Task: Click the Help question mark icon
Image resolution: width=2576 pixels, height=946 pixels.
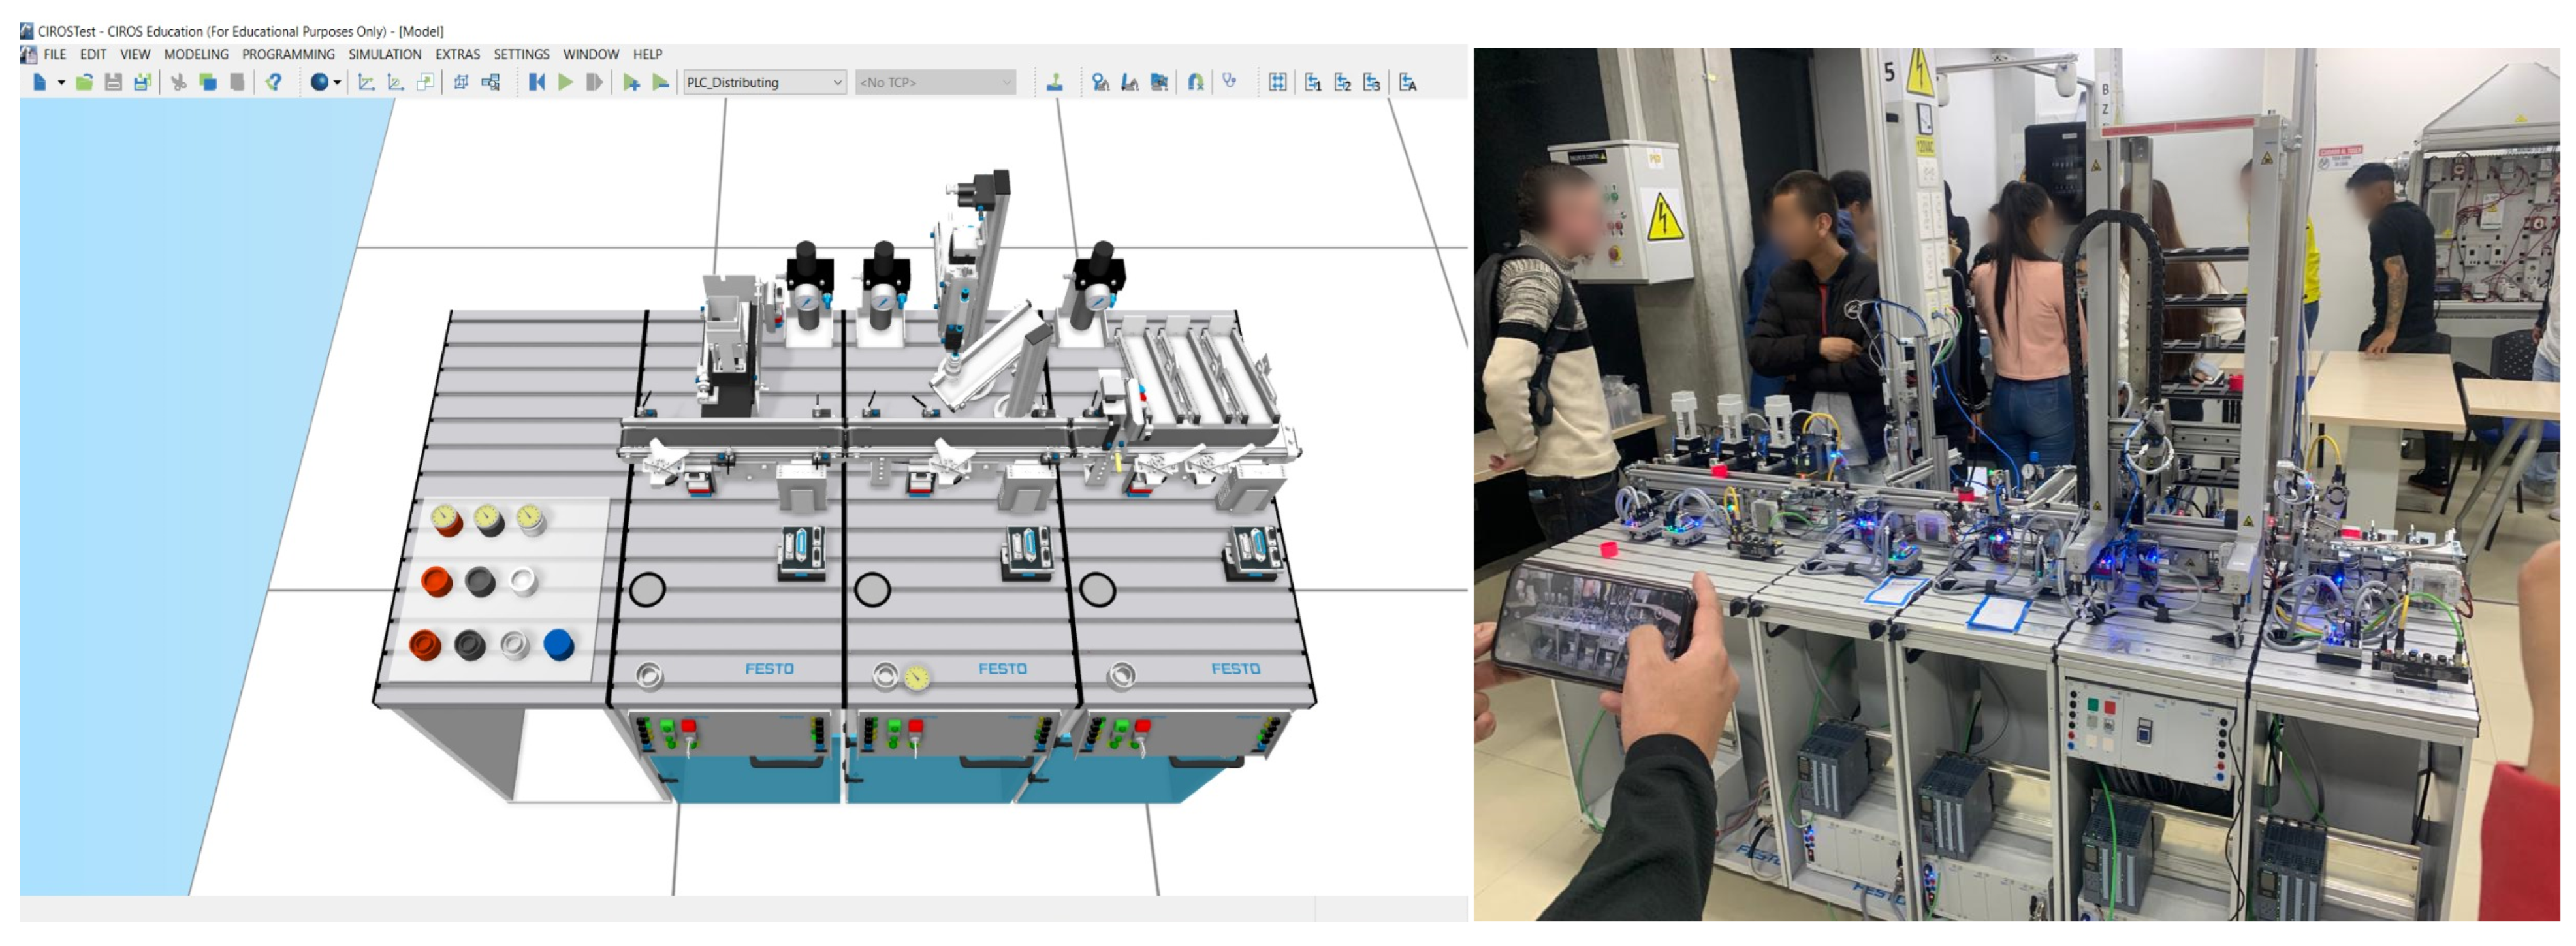Action: (274, 82)
